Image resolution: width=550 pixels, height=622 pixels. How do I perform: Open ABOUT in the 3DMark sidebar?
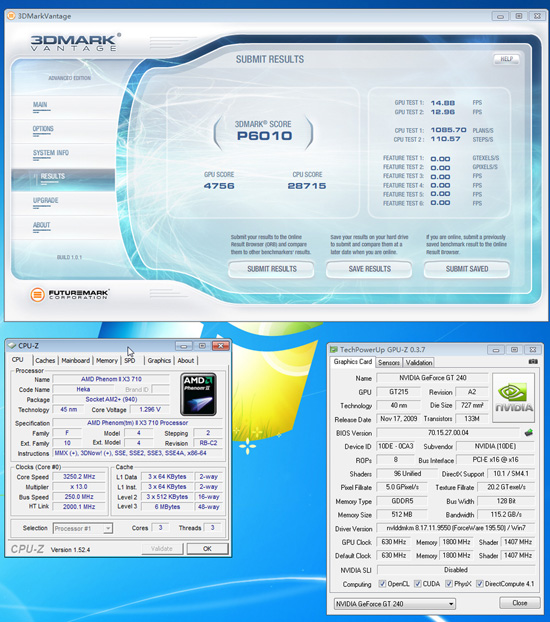coord(41,225)
